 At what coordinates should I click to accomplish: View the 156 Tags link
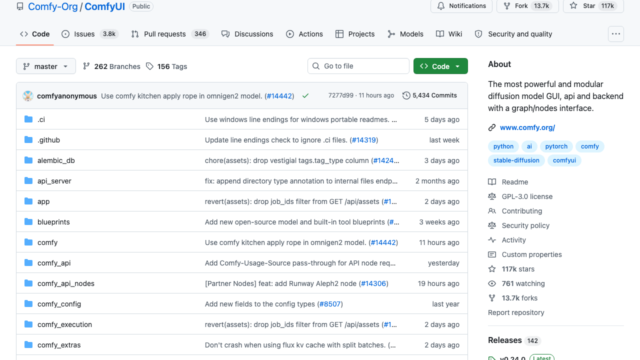tap(167, 66)
